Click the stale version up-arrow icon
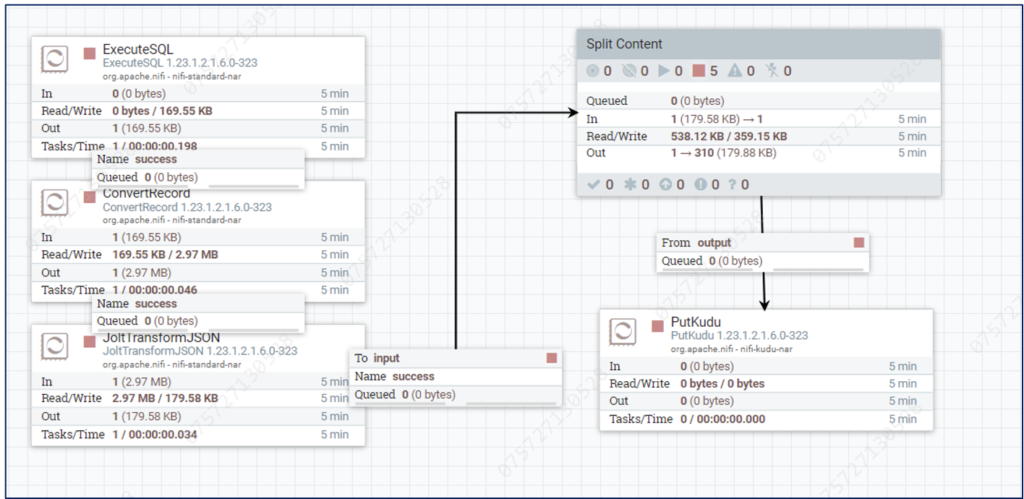1024x499 pixels. tap(665, 184)
